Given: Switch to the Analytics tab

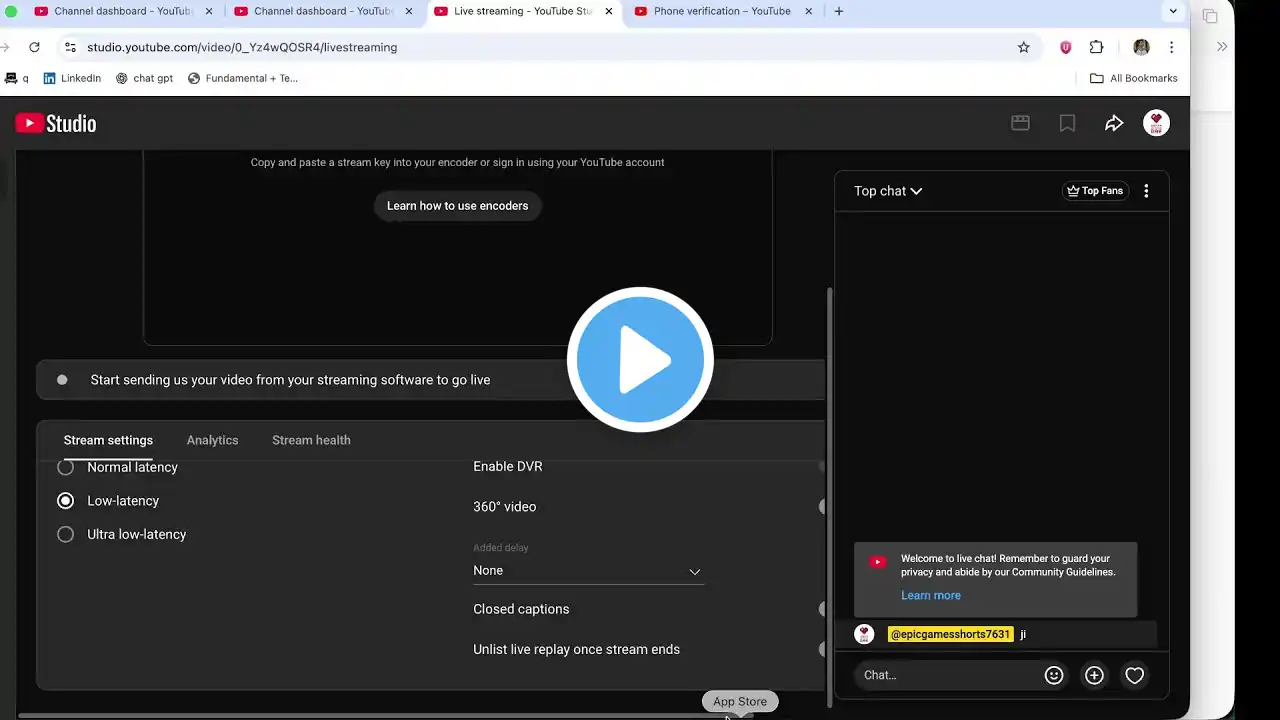Looking at the screenshot, I should tap(212, 440).
